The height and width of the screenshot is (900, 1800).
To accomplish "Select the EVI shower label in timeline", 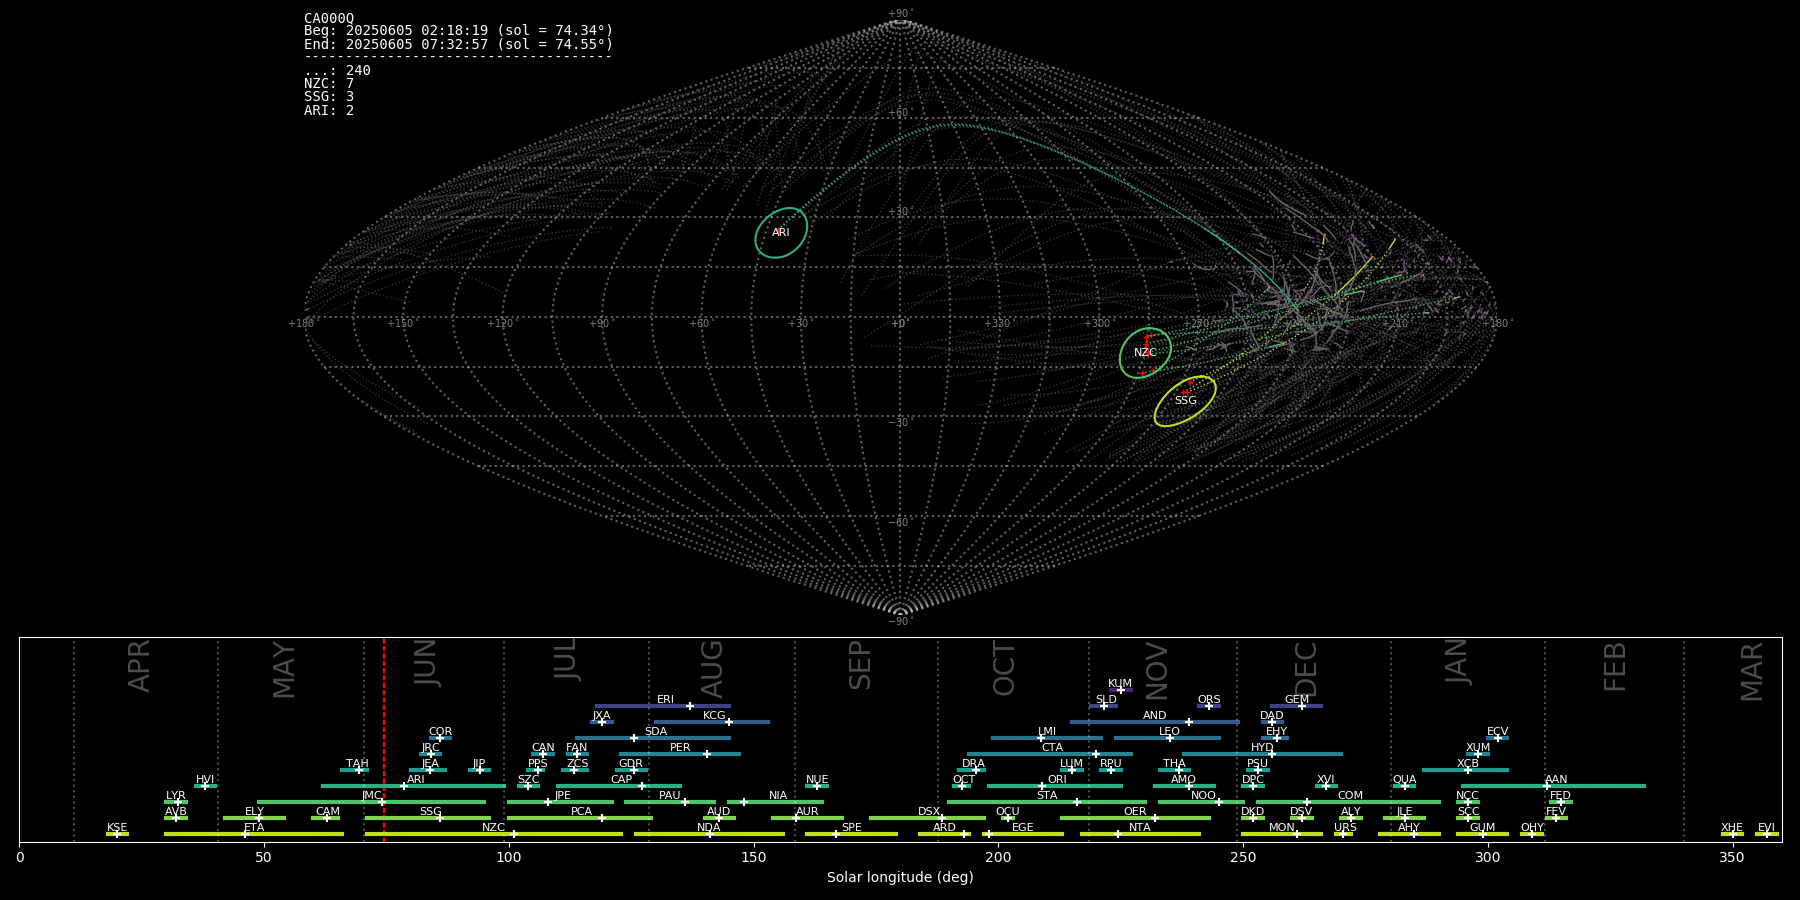I will click(1766, 827).
